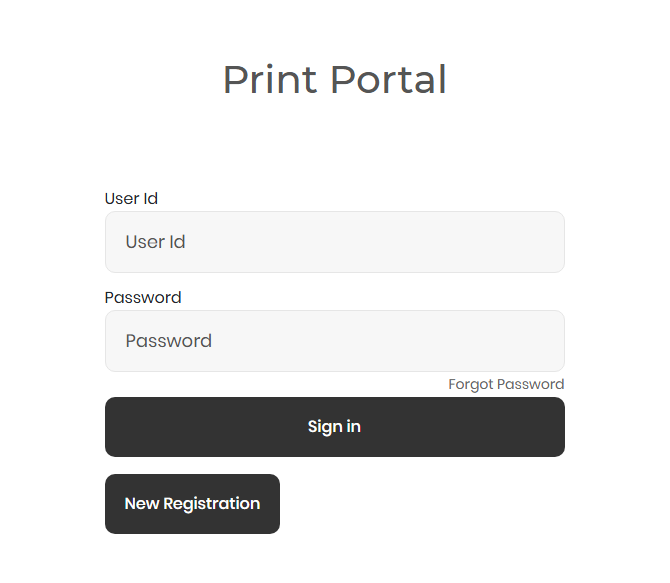Submit the login form with Sign in
The image size is (670, 583).
coord(334,427)
